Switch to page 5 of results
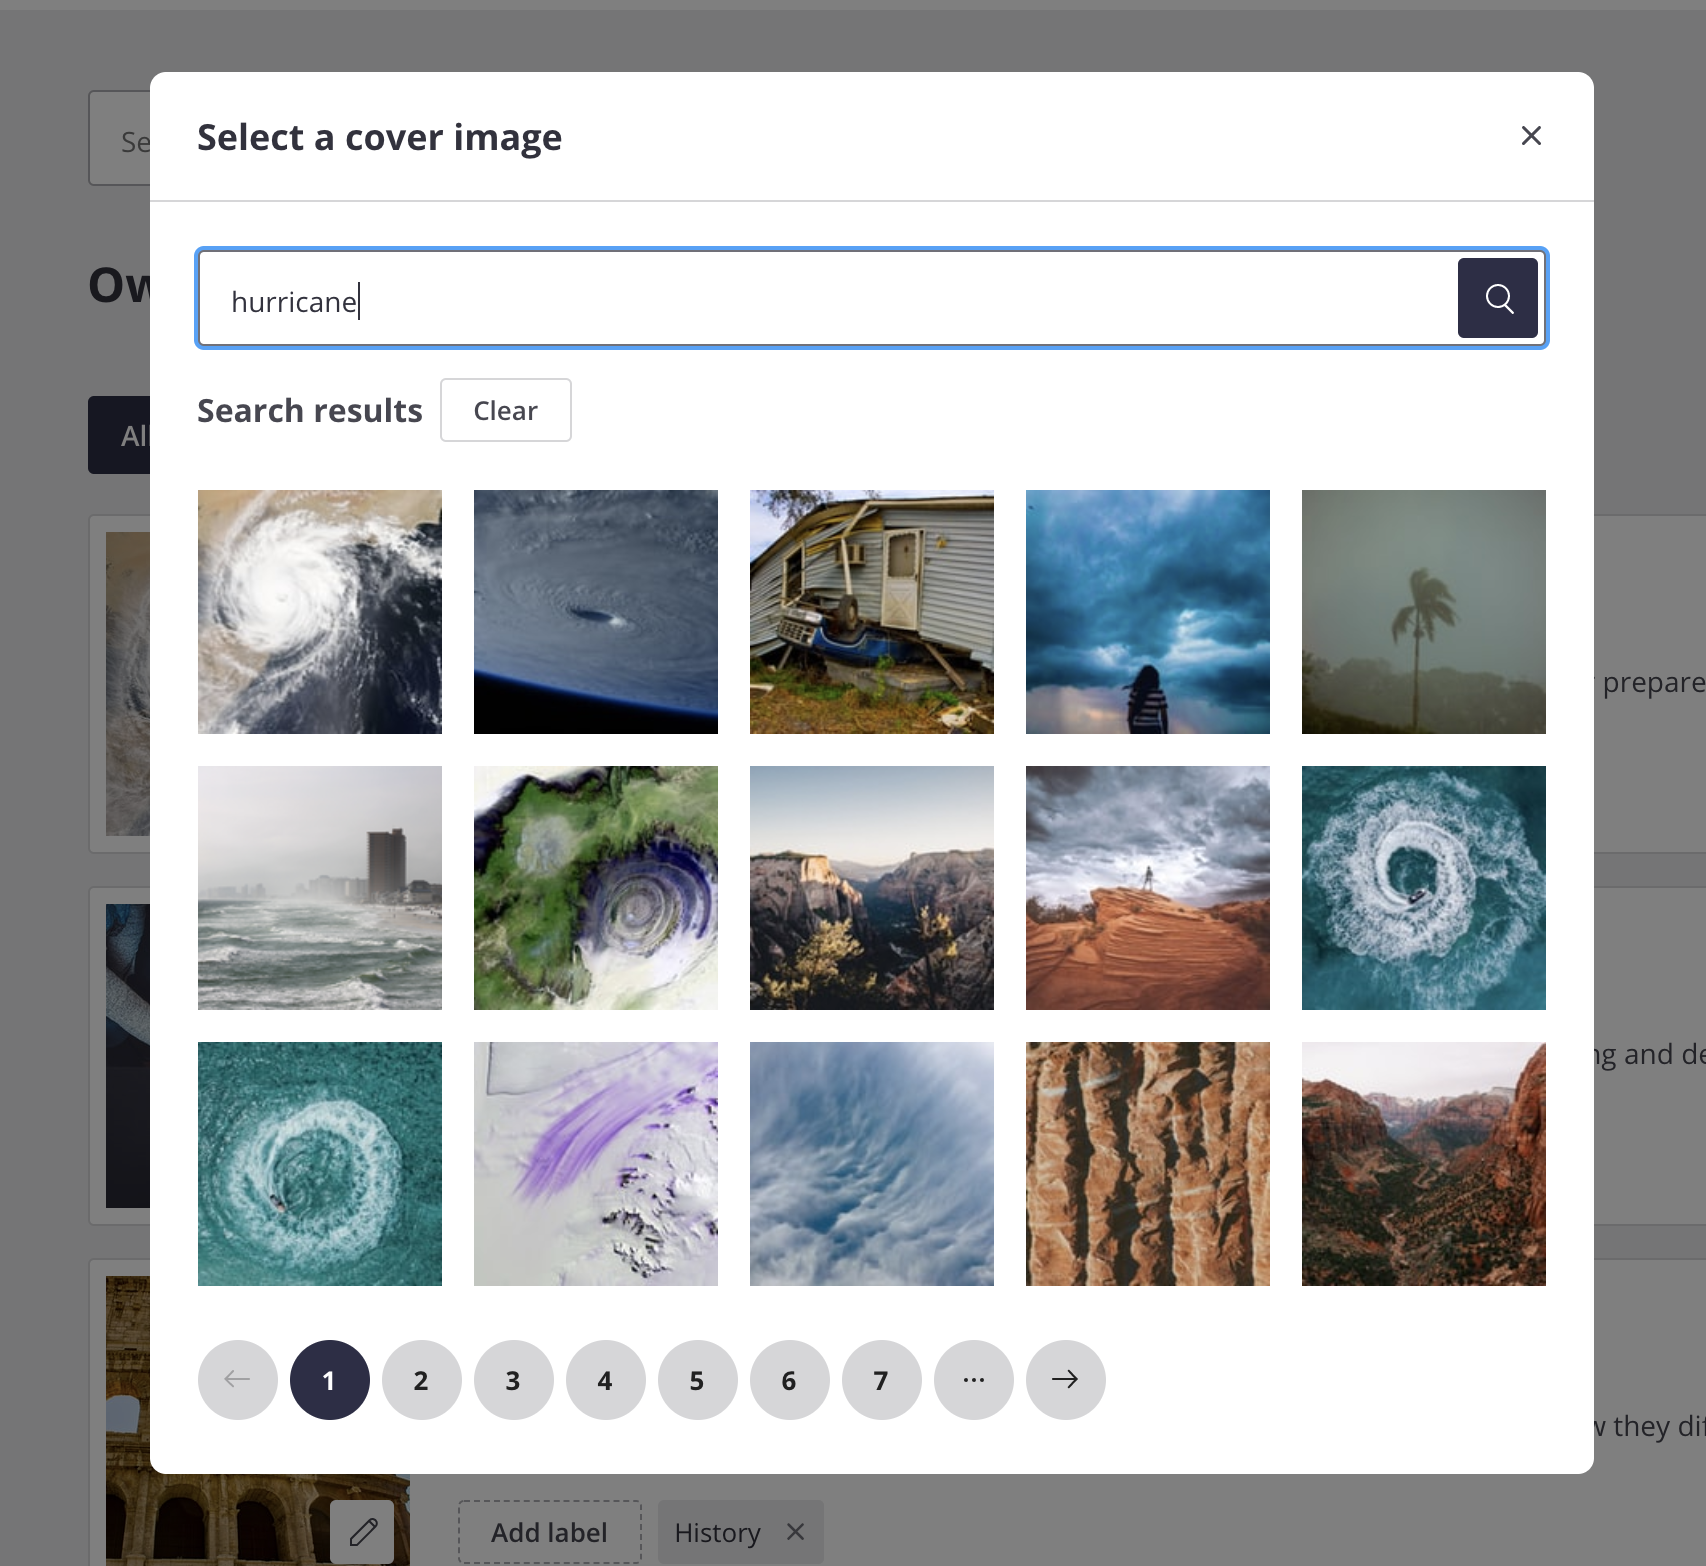1706x1566 pixels. point(698,1380)
